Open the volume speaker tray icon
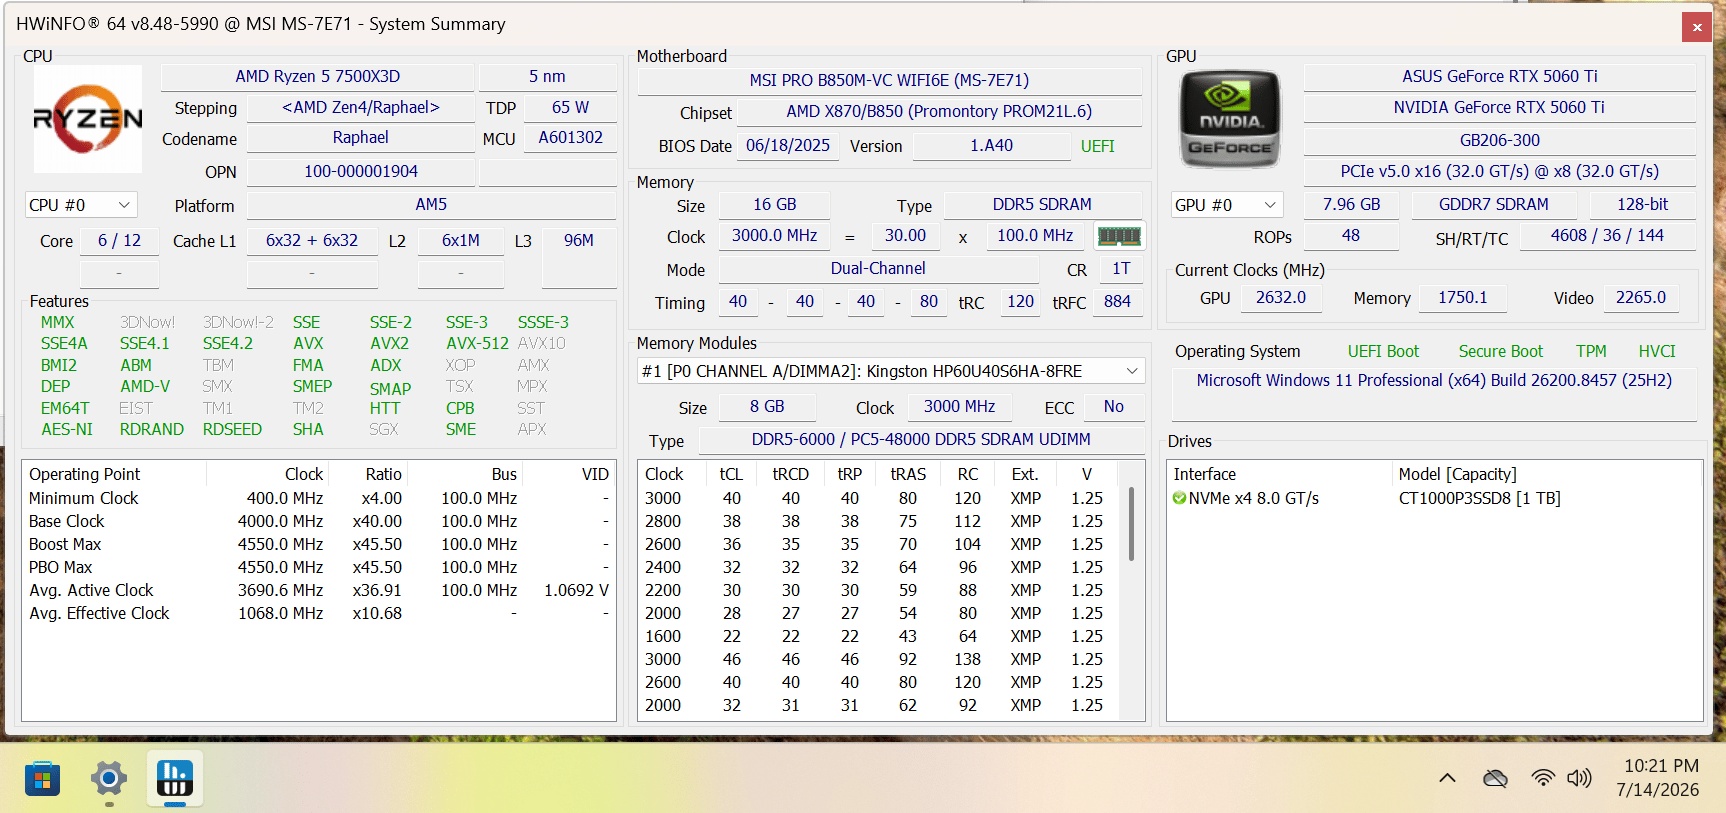Screen dimensions: 1726x813 1580,778
